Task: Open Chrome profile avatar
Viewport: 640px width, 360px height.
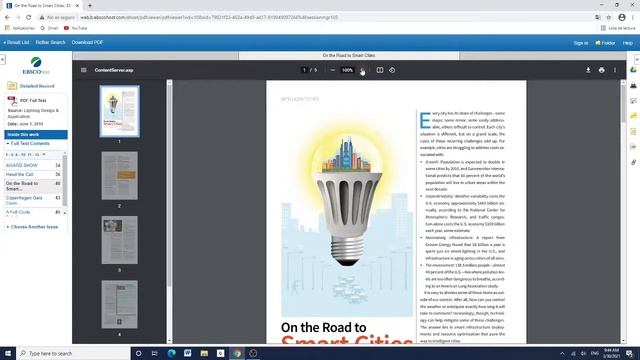Action: coord(622,18)
